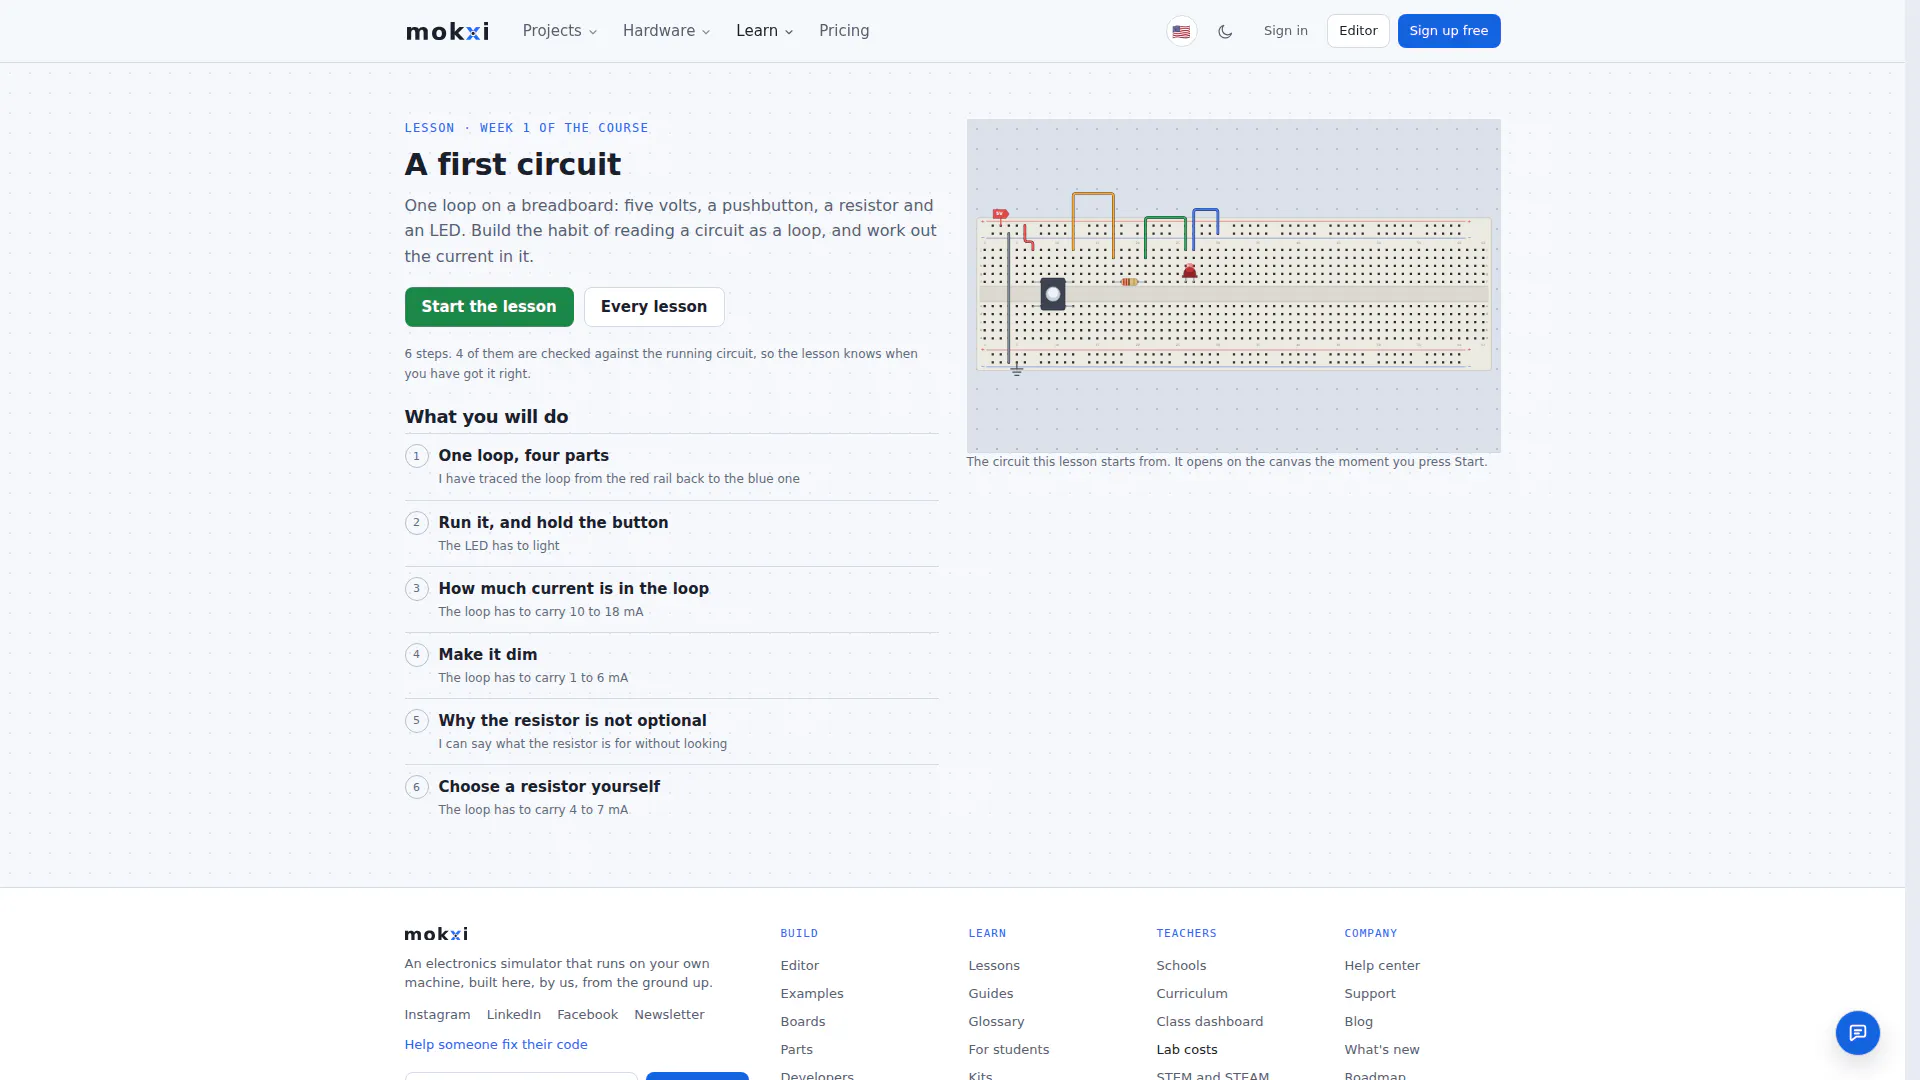
Task: Open the Editor button in the header
Action: (x=1358, y=31)
